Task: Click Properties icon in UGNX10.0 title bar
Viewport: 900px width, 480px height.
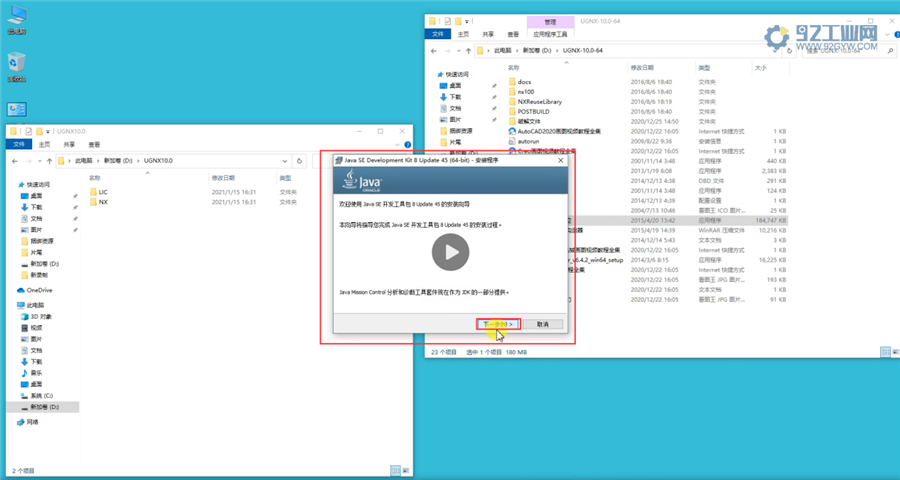Action: pos(29,131)
